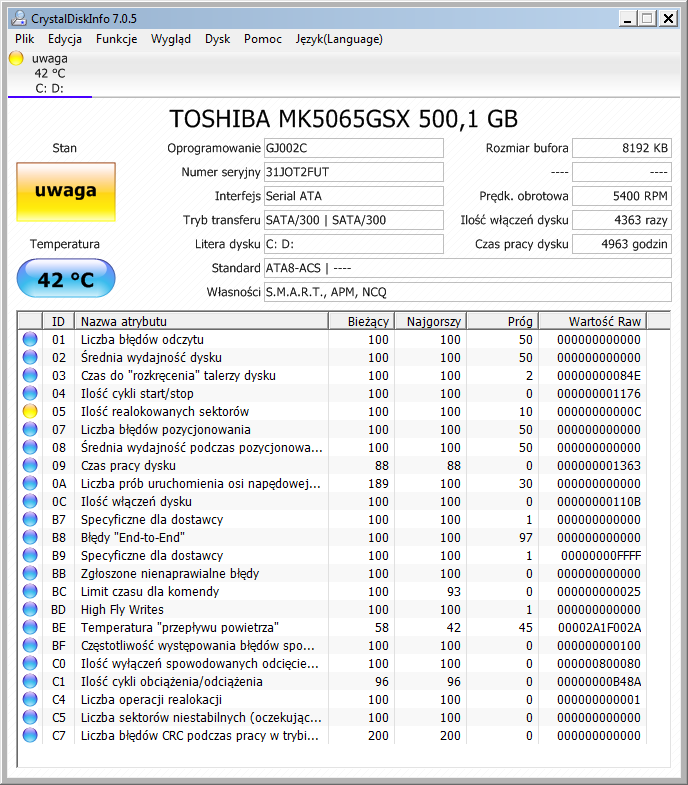Click the serial number field 31JOT2FUT
Viewport: 688px width, 785px height.
click(354, 172)
